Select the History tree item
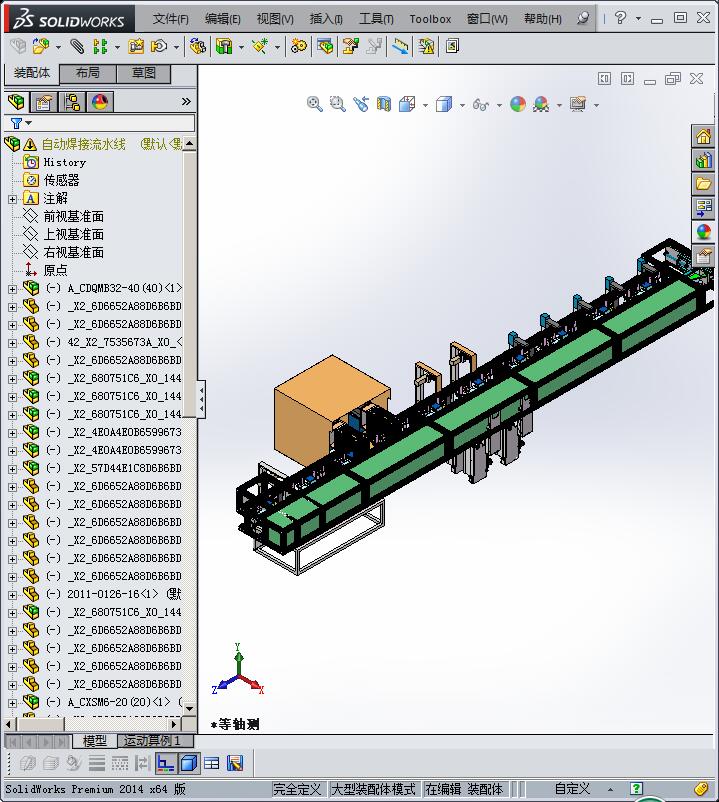The image size is (719, 802). point(64,162)
